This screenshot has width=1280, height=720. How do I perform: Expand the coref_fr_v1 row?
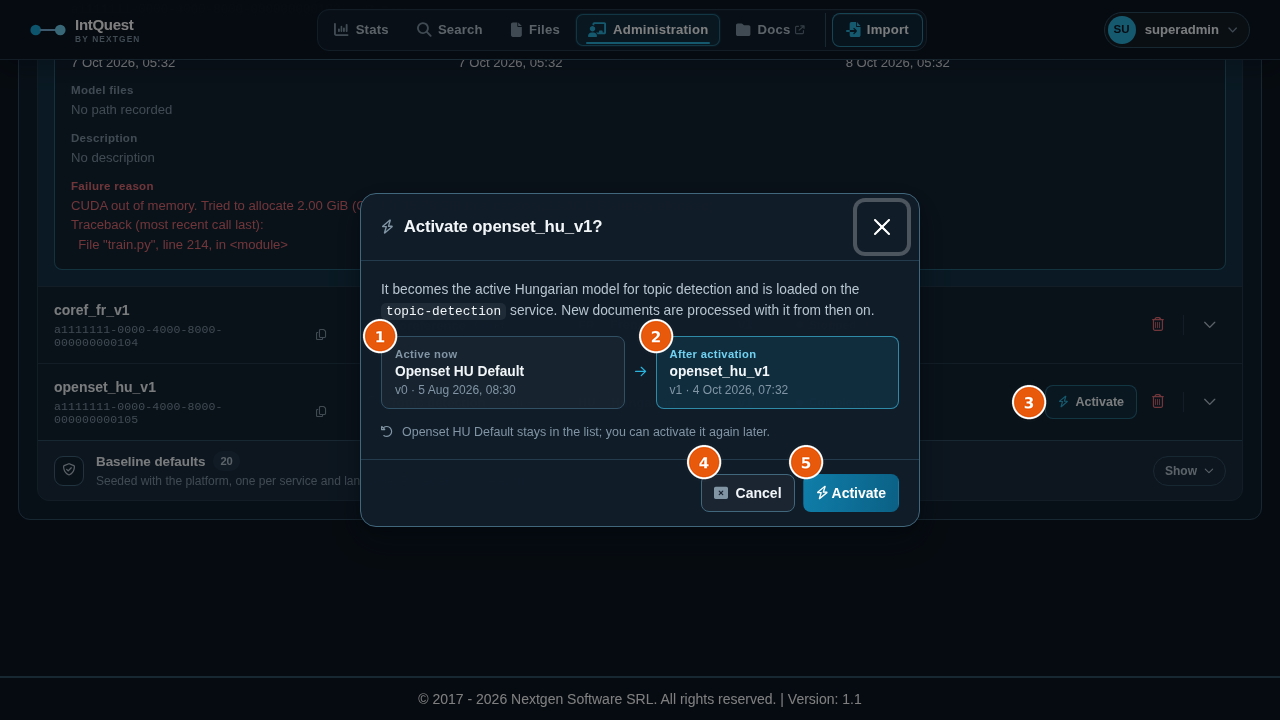[x=1210, y=324]
